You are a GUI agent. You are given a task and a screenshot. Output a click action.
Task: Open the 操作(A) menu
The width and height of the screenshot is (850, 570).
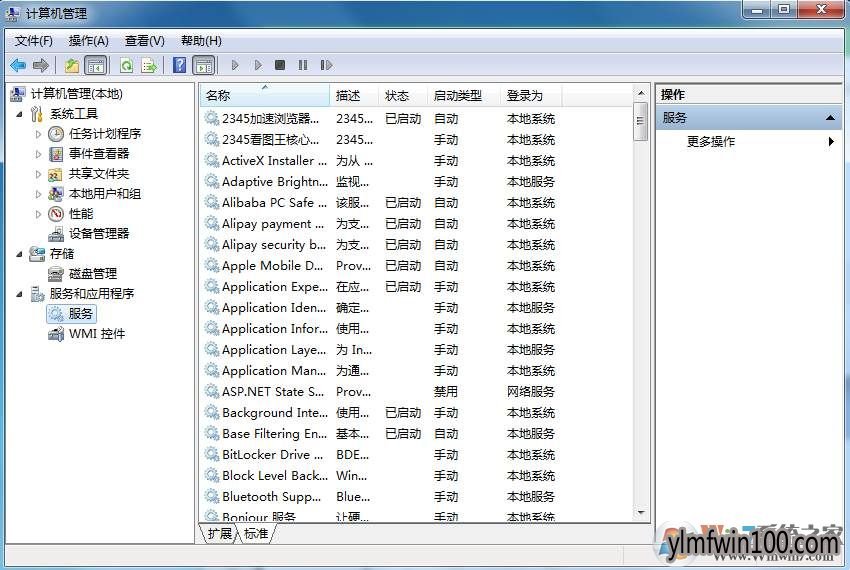coord(88,41)
